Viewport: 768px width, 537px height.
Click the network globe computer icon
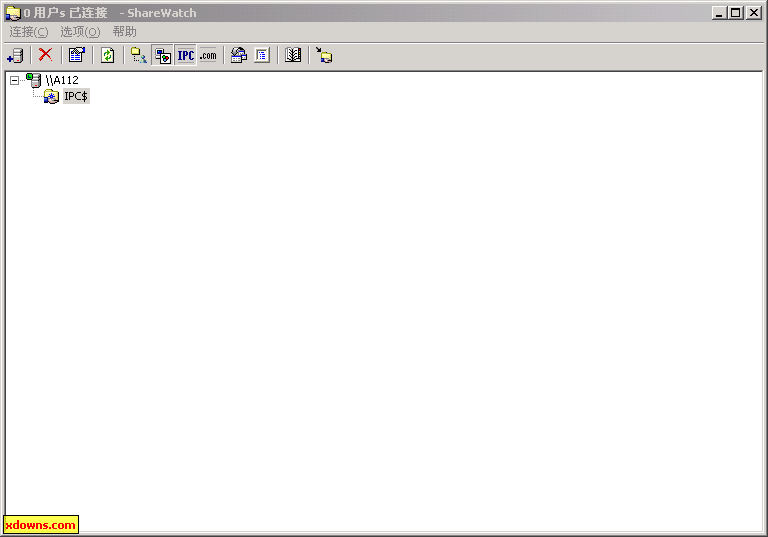[239, 55]
